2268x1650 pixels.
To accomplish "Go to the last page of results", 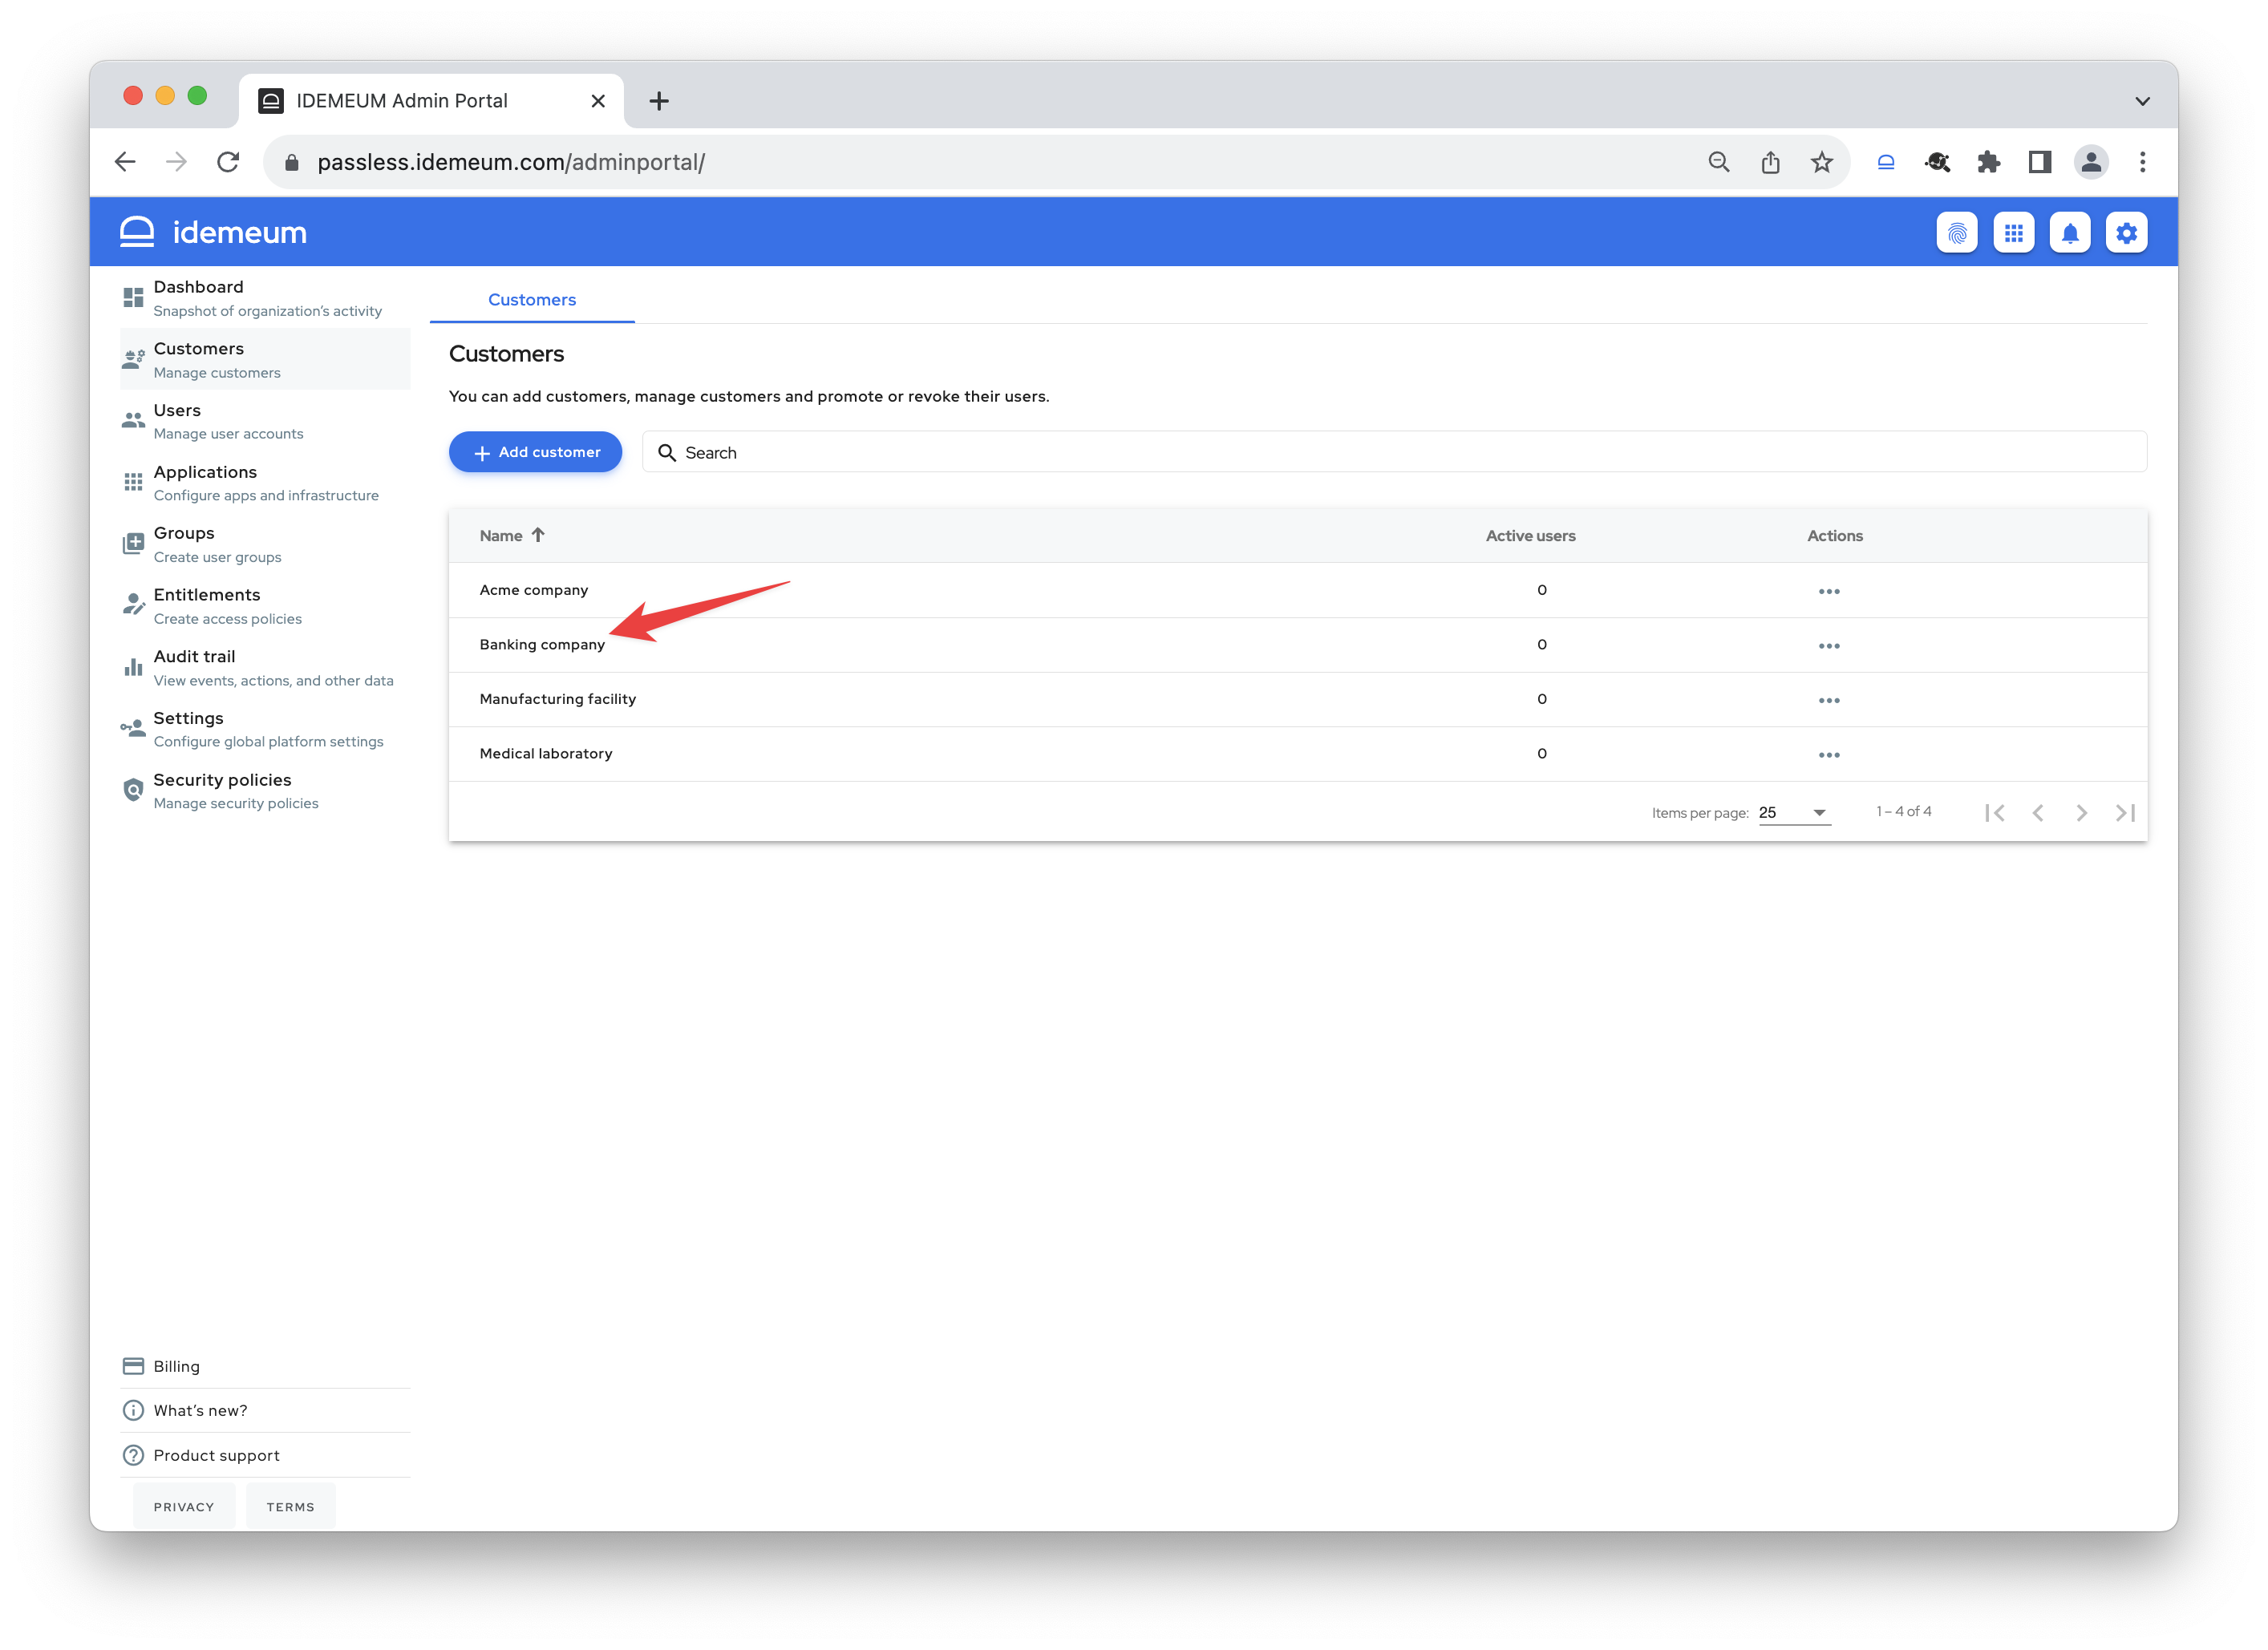I will pos(2125,812).
